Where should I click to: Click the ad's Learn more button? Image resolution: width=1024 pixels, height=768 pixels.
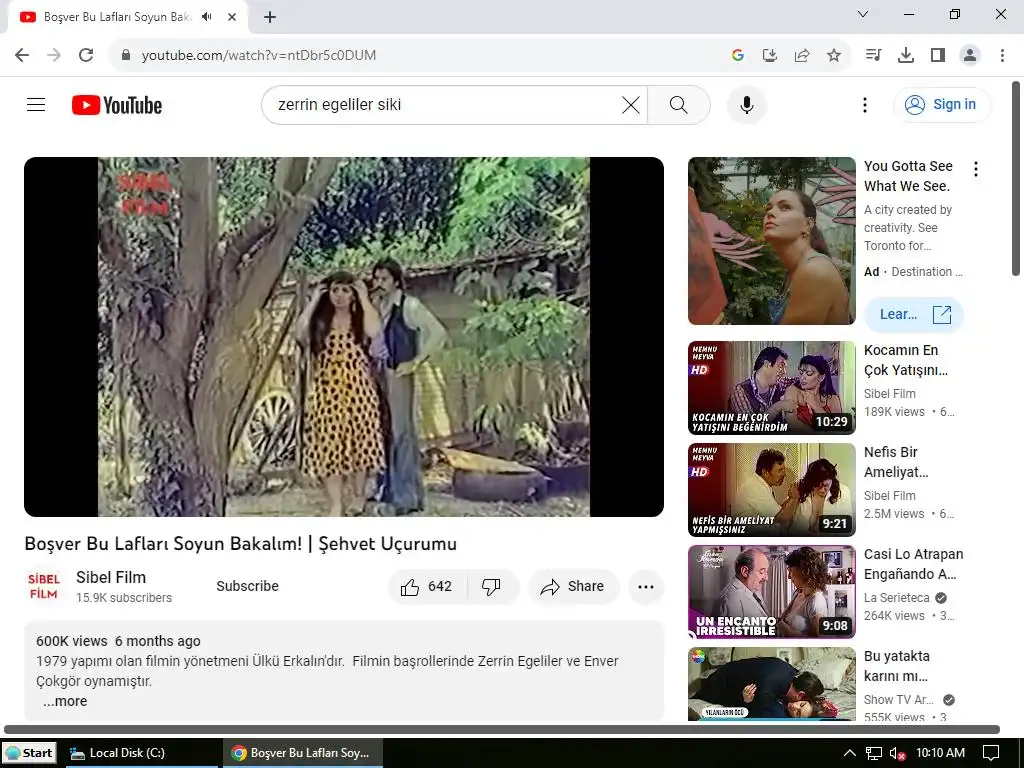(914, 314)
